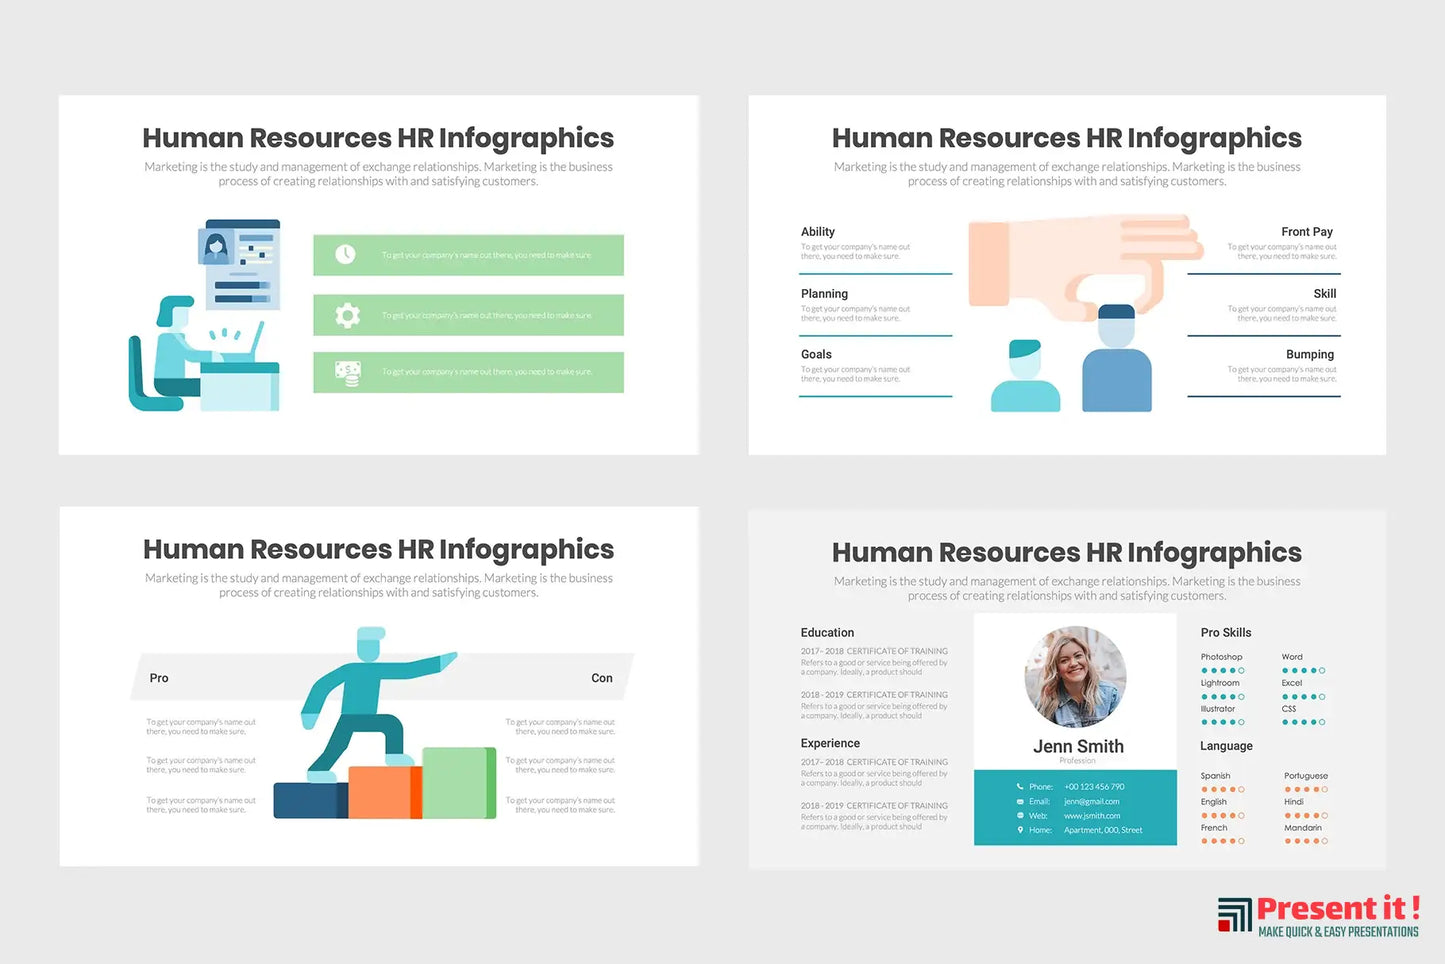Screen dimensions: 1445x964
Task: Click the globe icon next to Web
Action: (1020, 816)
